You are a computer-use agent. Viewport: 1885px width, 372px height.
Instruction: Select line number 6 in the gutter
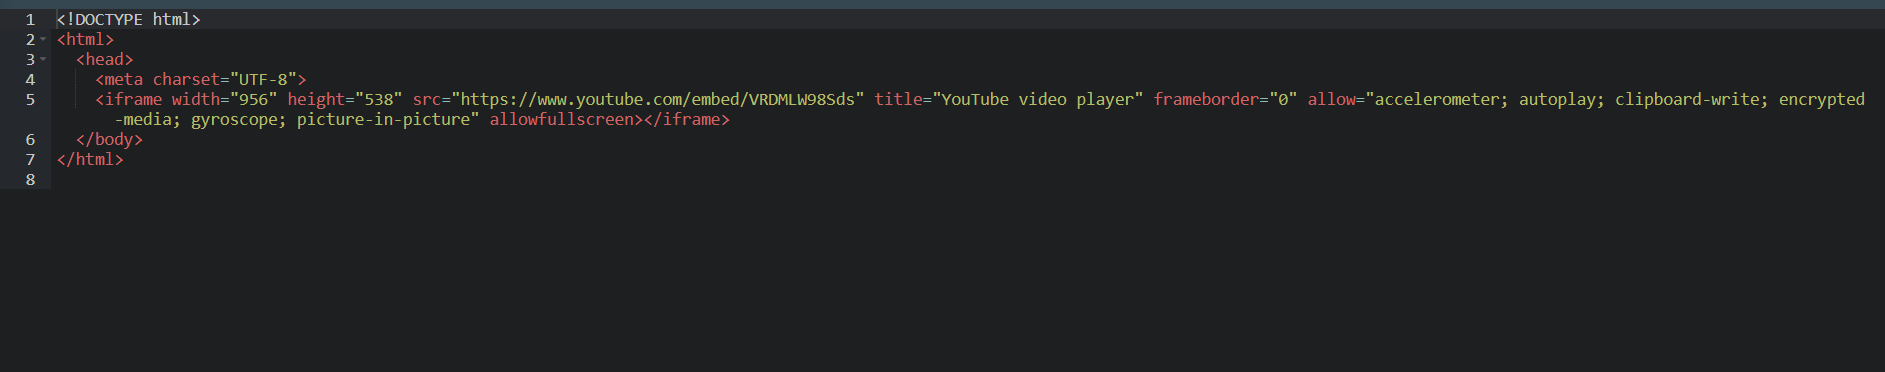[x=30, y=139]
